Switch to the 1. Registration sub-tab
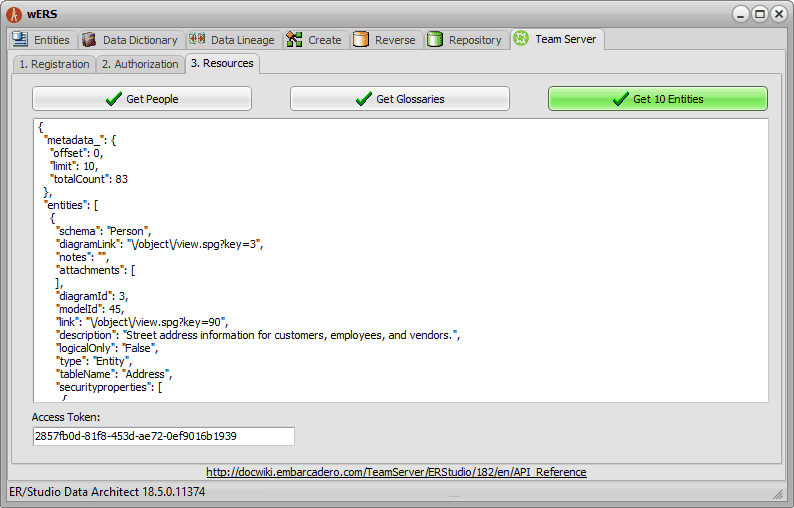 54,64
